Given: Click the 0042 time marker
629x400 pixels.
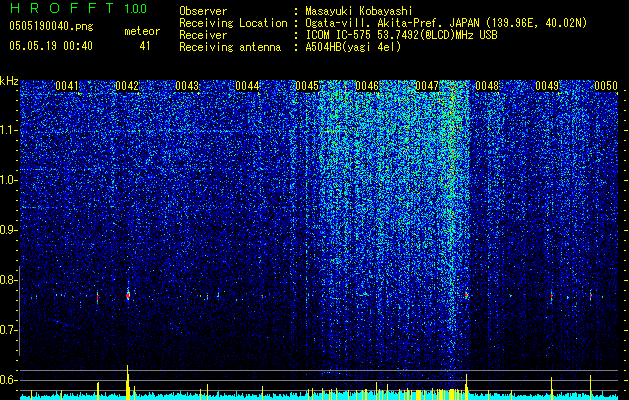Looking at the screenshot, I should point(127,86).
